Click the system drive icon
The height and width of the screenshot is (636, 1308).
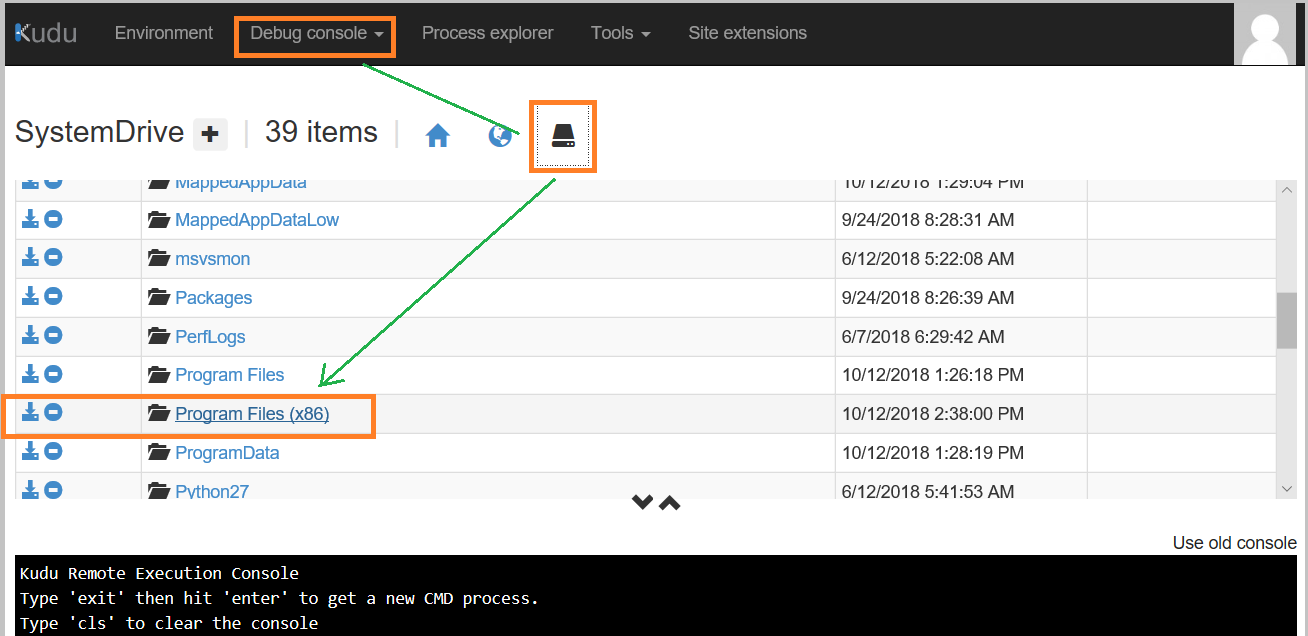point(563,136)
